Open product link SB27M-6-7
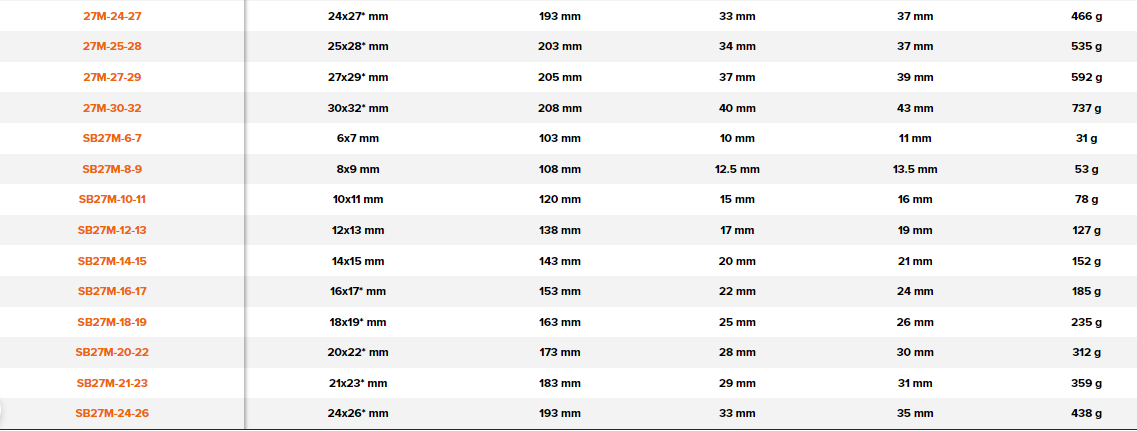This screenshot has height=431, width=1137. [x=112, y=138]
